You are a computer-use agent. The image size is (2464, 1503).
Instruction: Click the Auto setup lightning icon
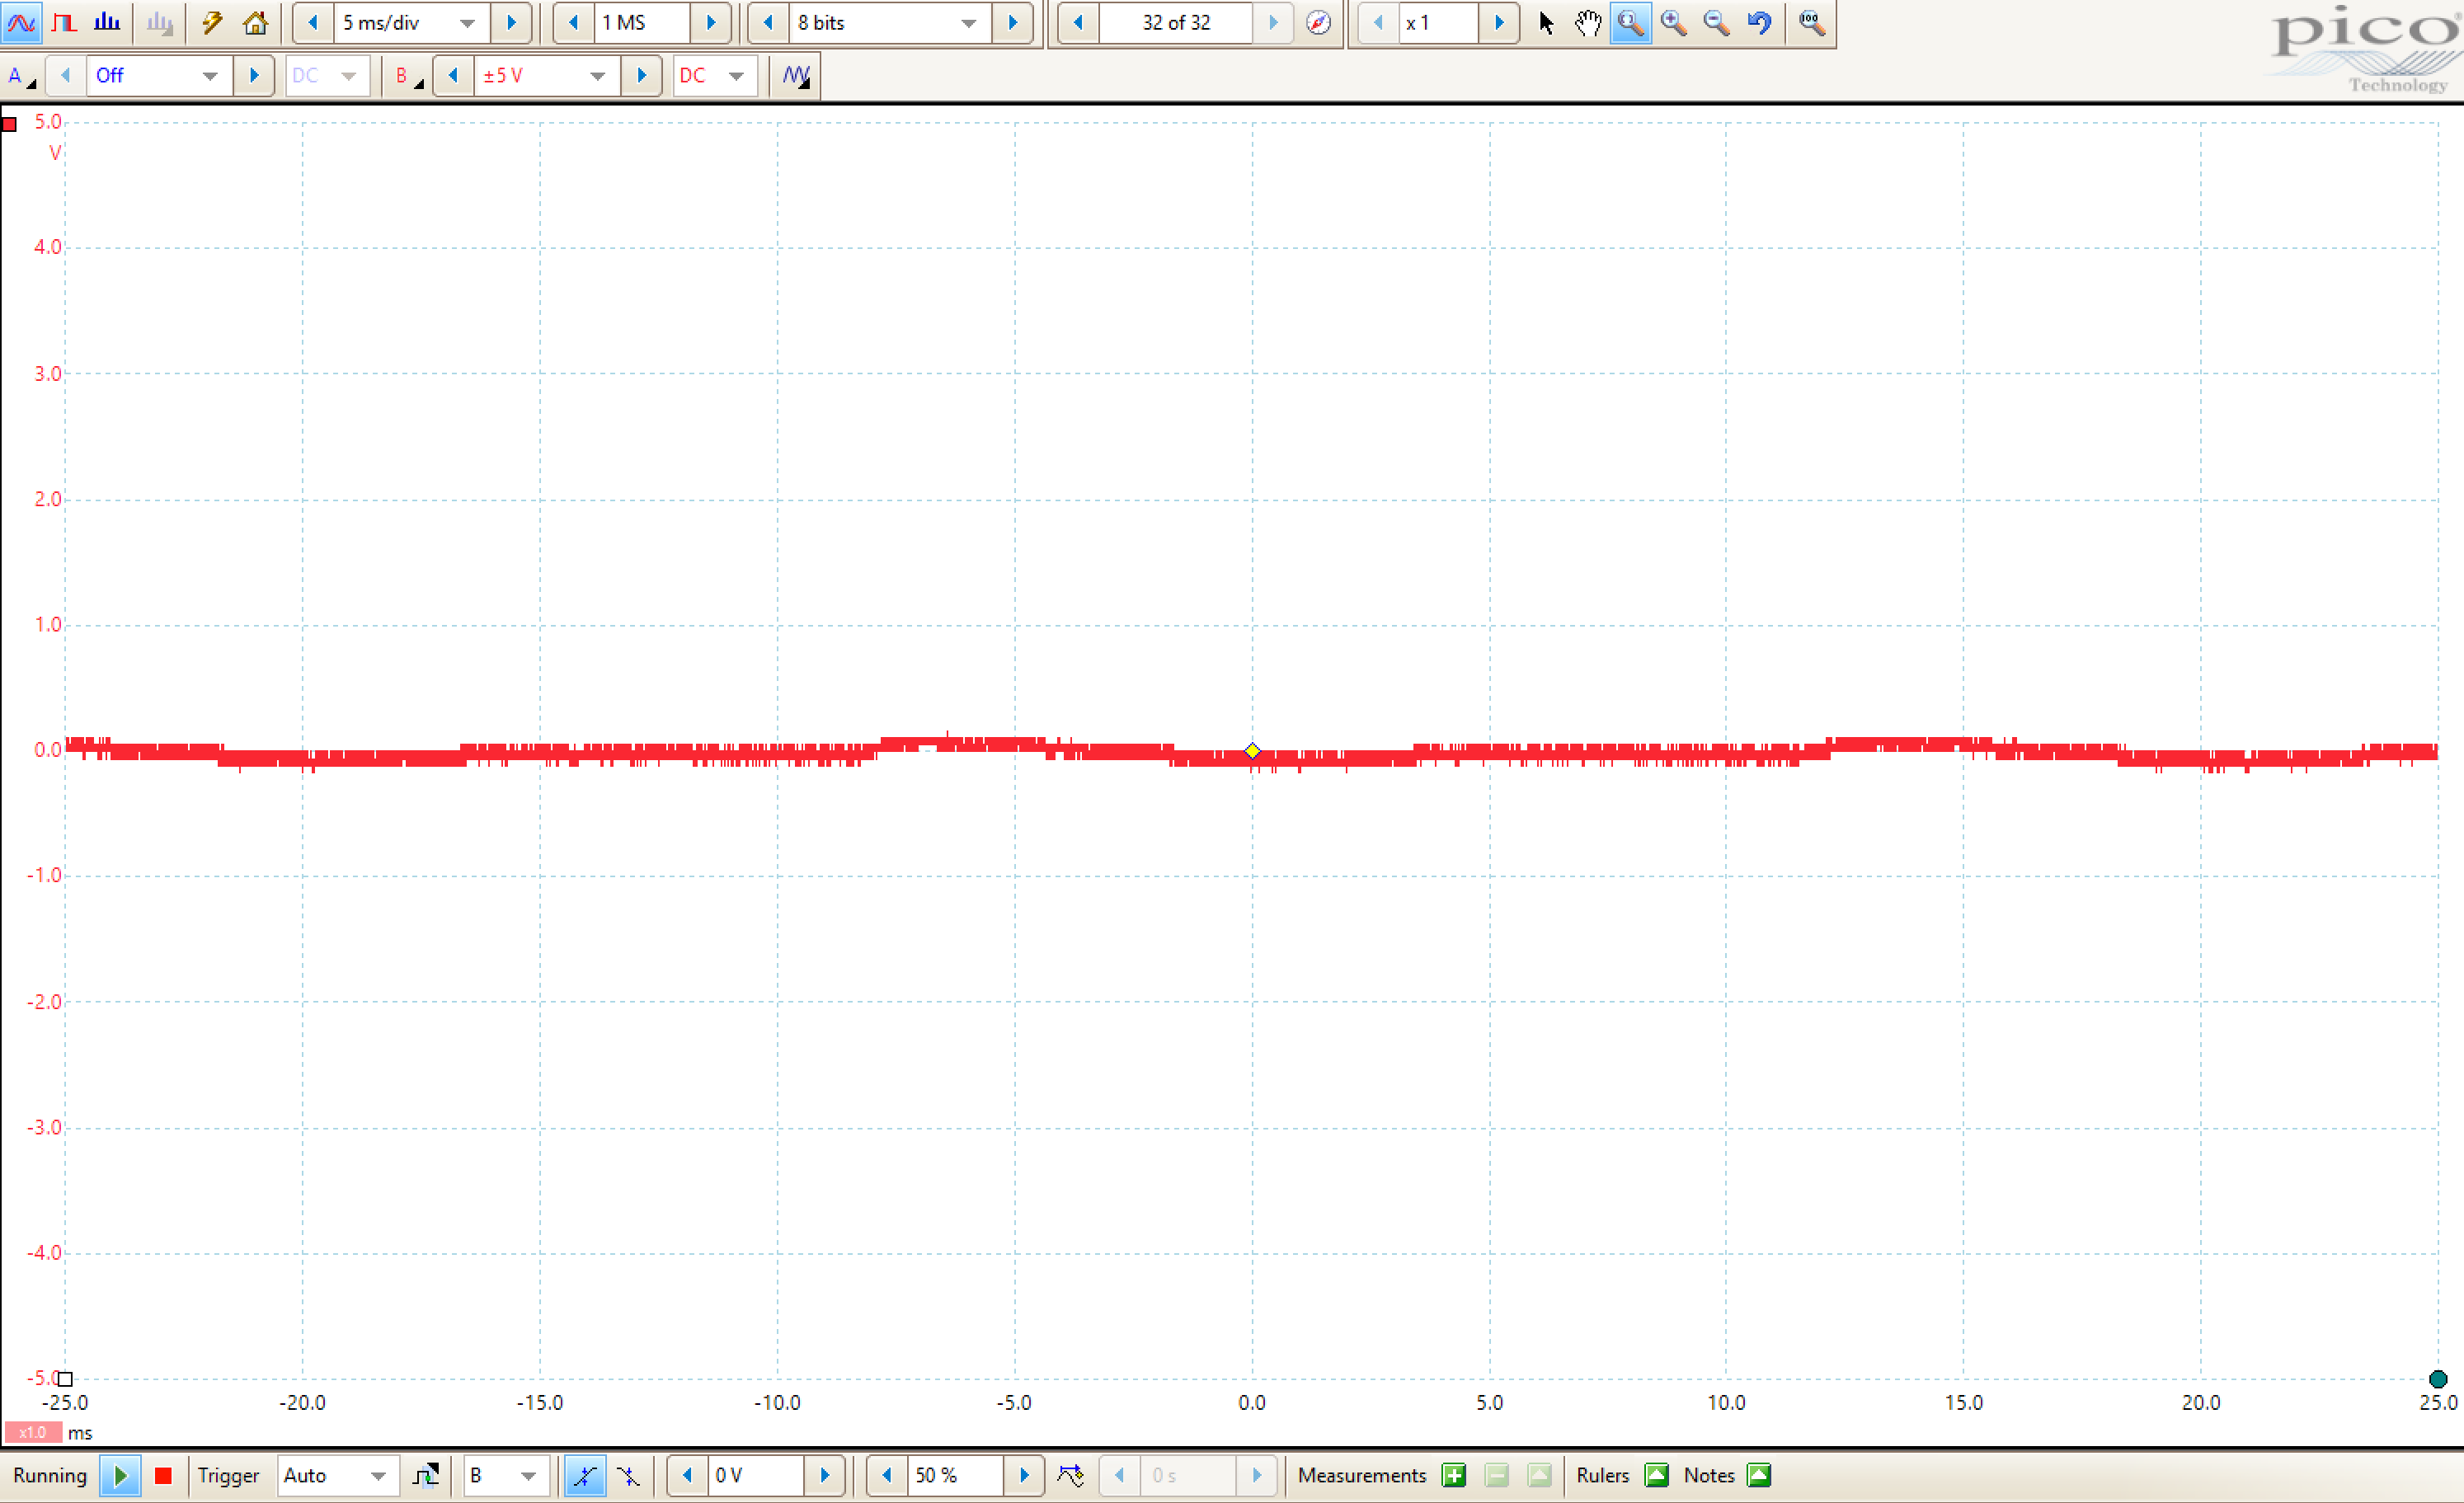coord(211,22)
